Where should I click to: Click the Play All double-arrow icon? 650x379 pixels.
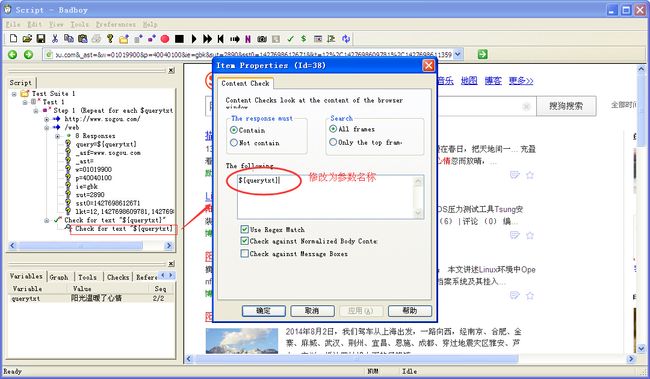(207, 39)
